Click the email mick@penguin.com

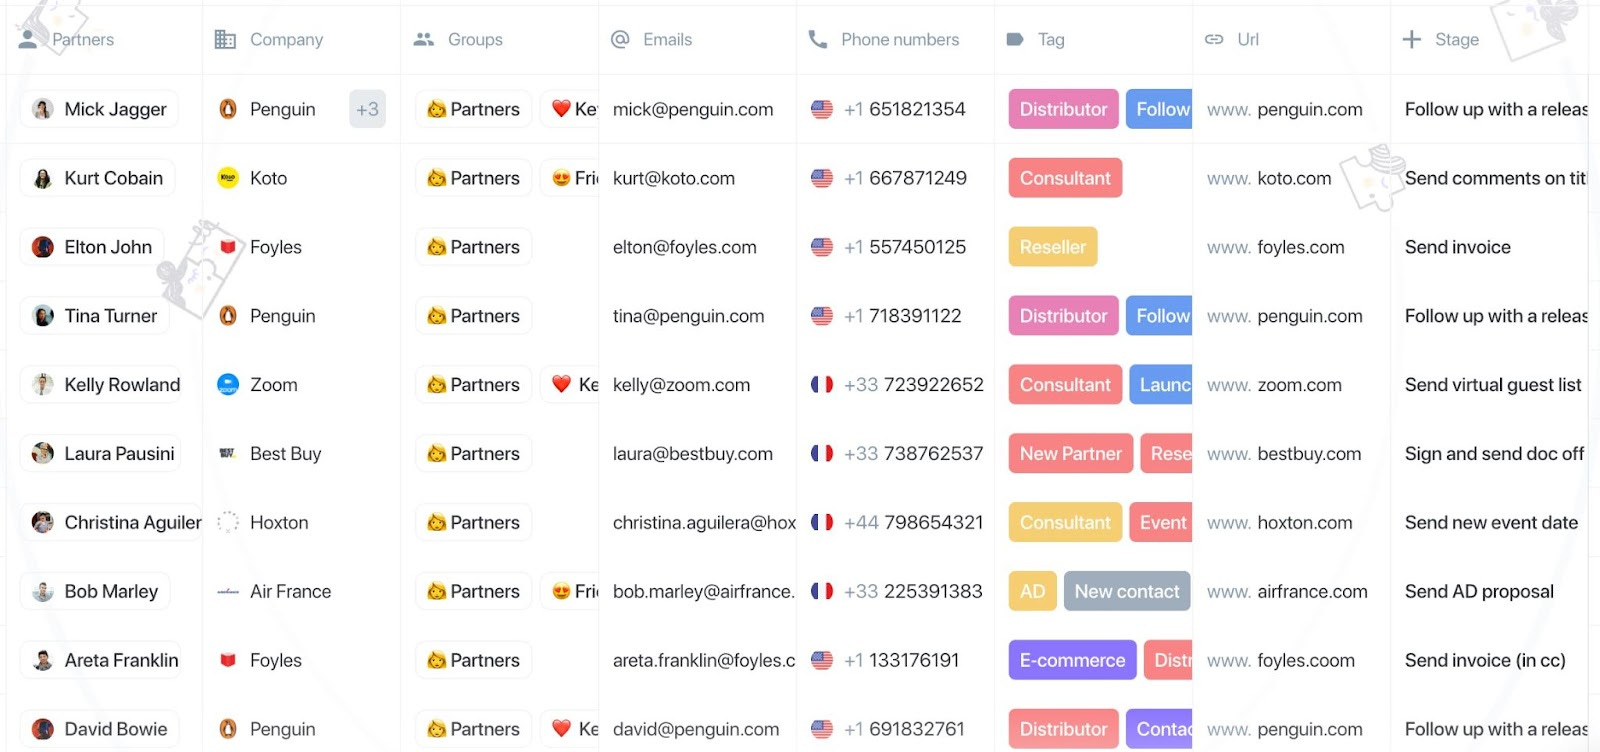coord(693,109)
